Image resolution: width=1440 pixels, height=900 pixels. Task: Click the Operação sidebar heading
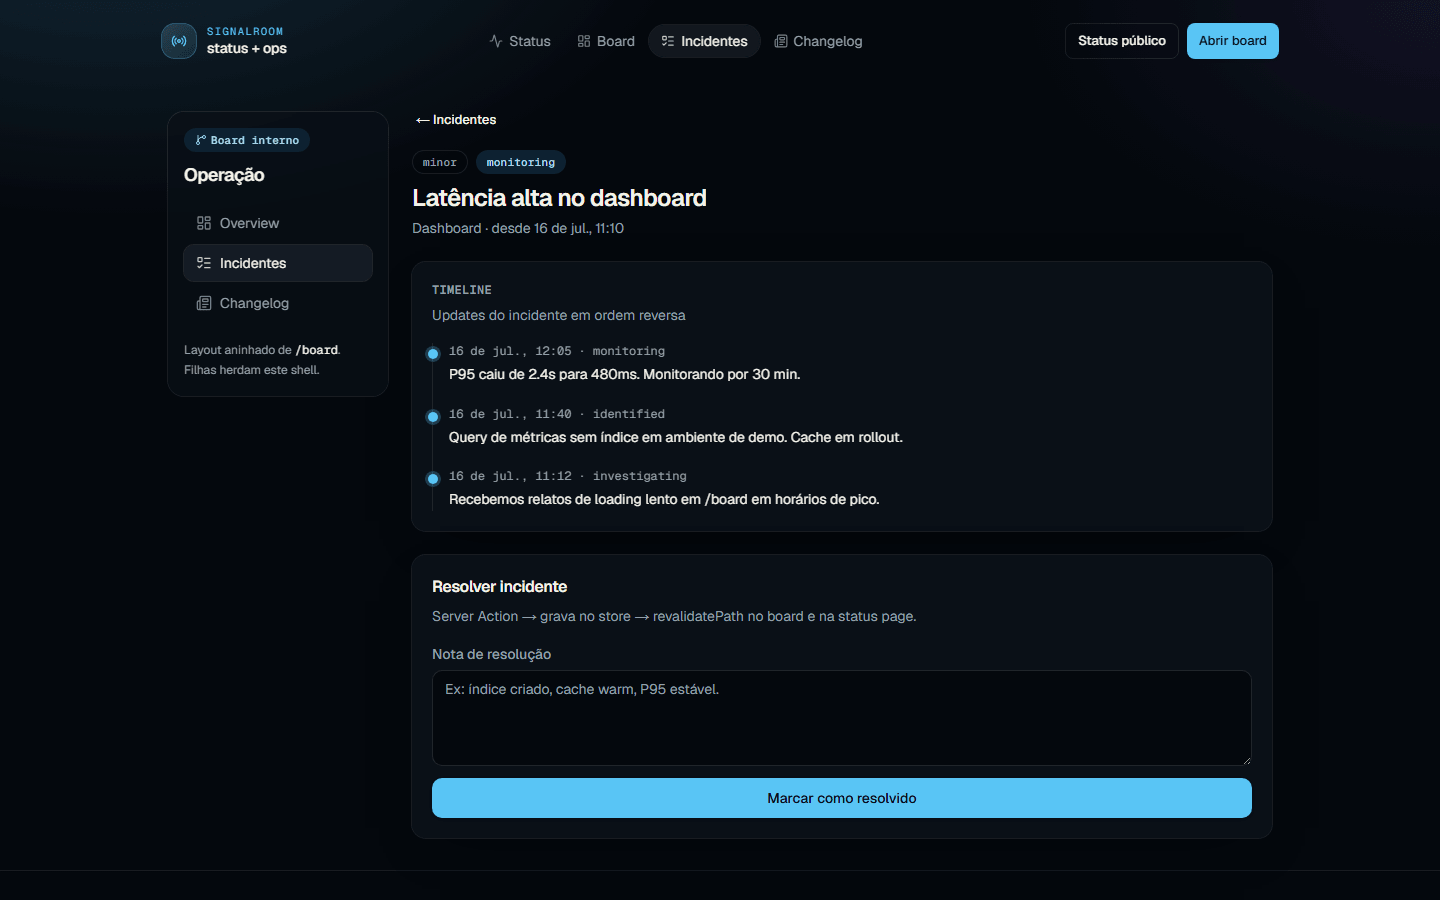coord(224,175)
